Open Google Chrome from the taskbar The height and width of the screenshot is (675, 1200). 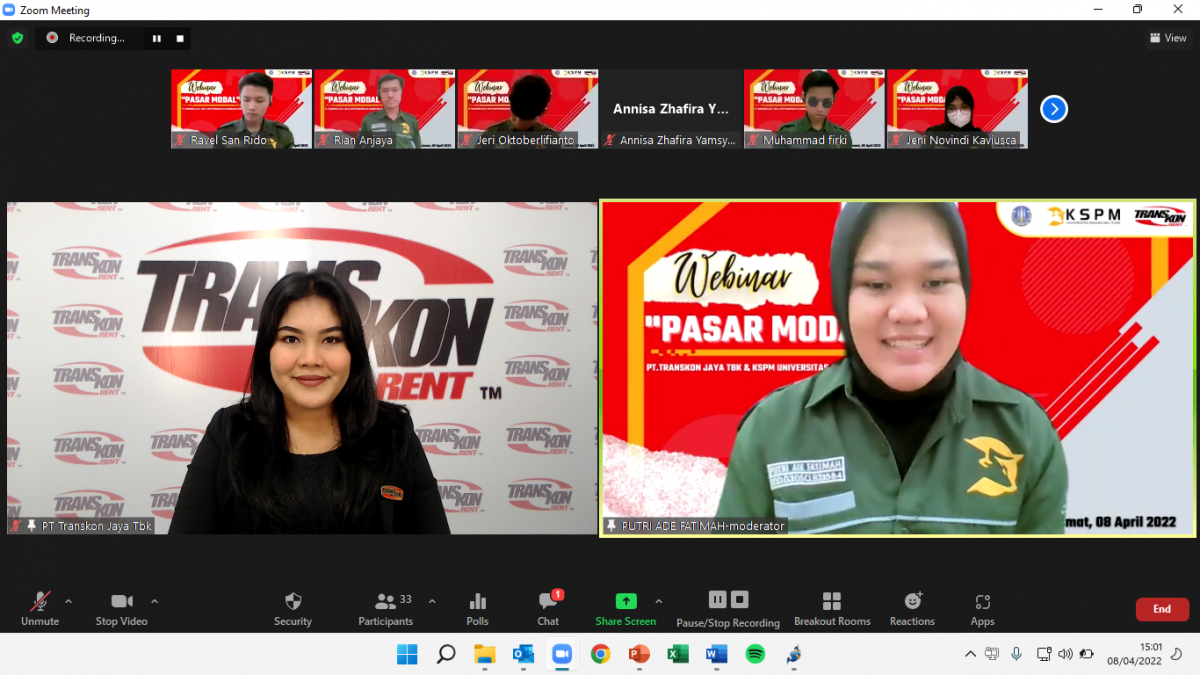[600, 654]
